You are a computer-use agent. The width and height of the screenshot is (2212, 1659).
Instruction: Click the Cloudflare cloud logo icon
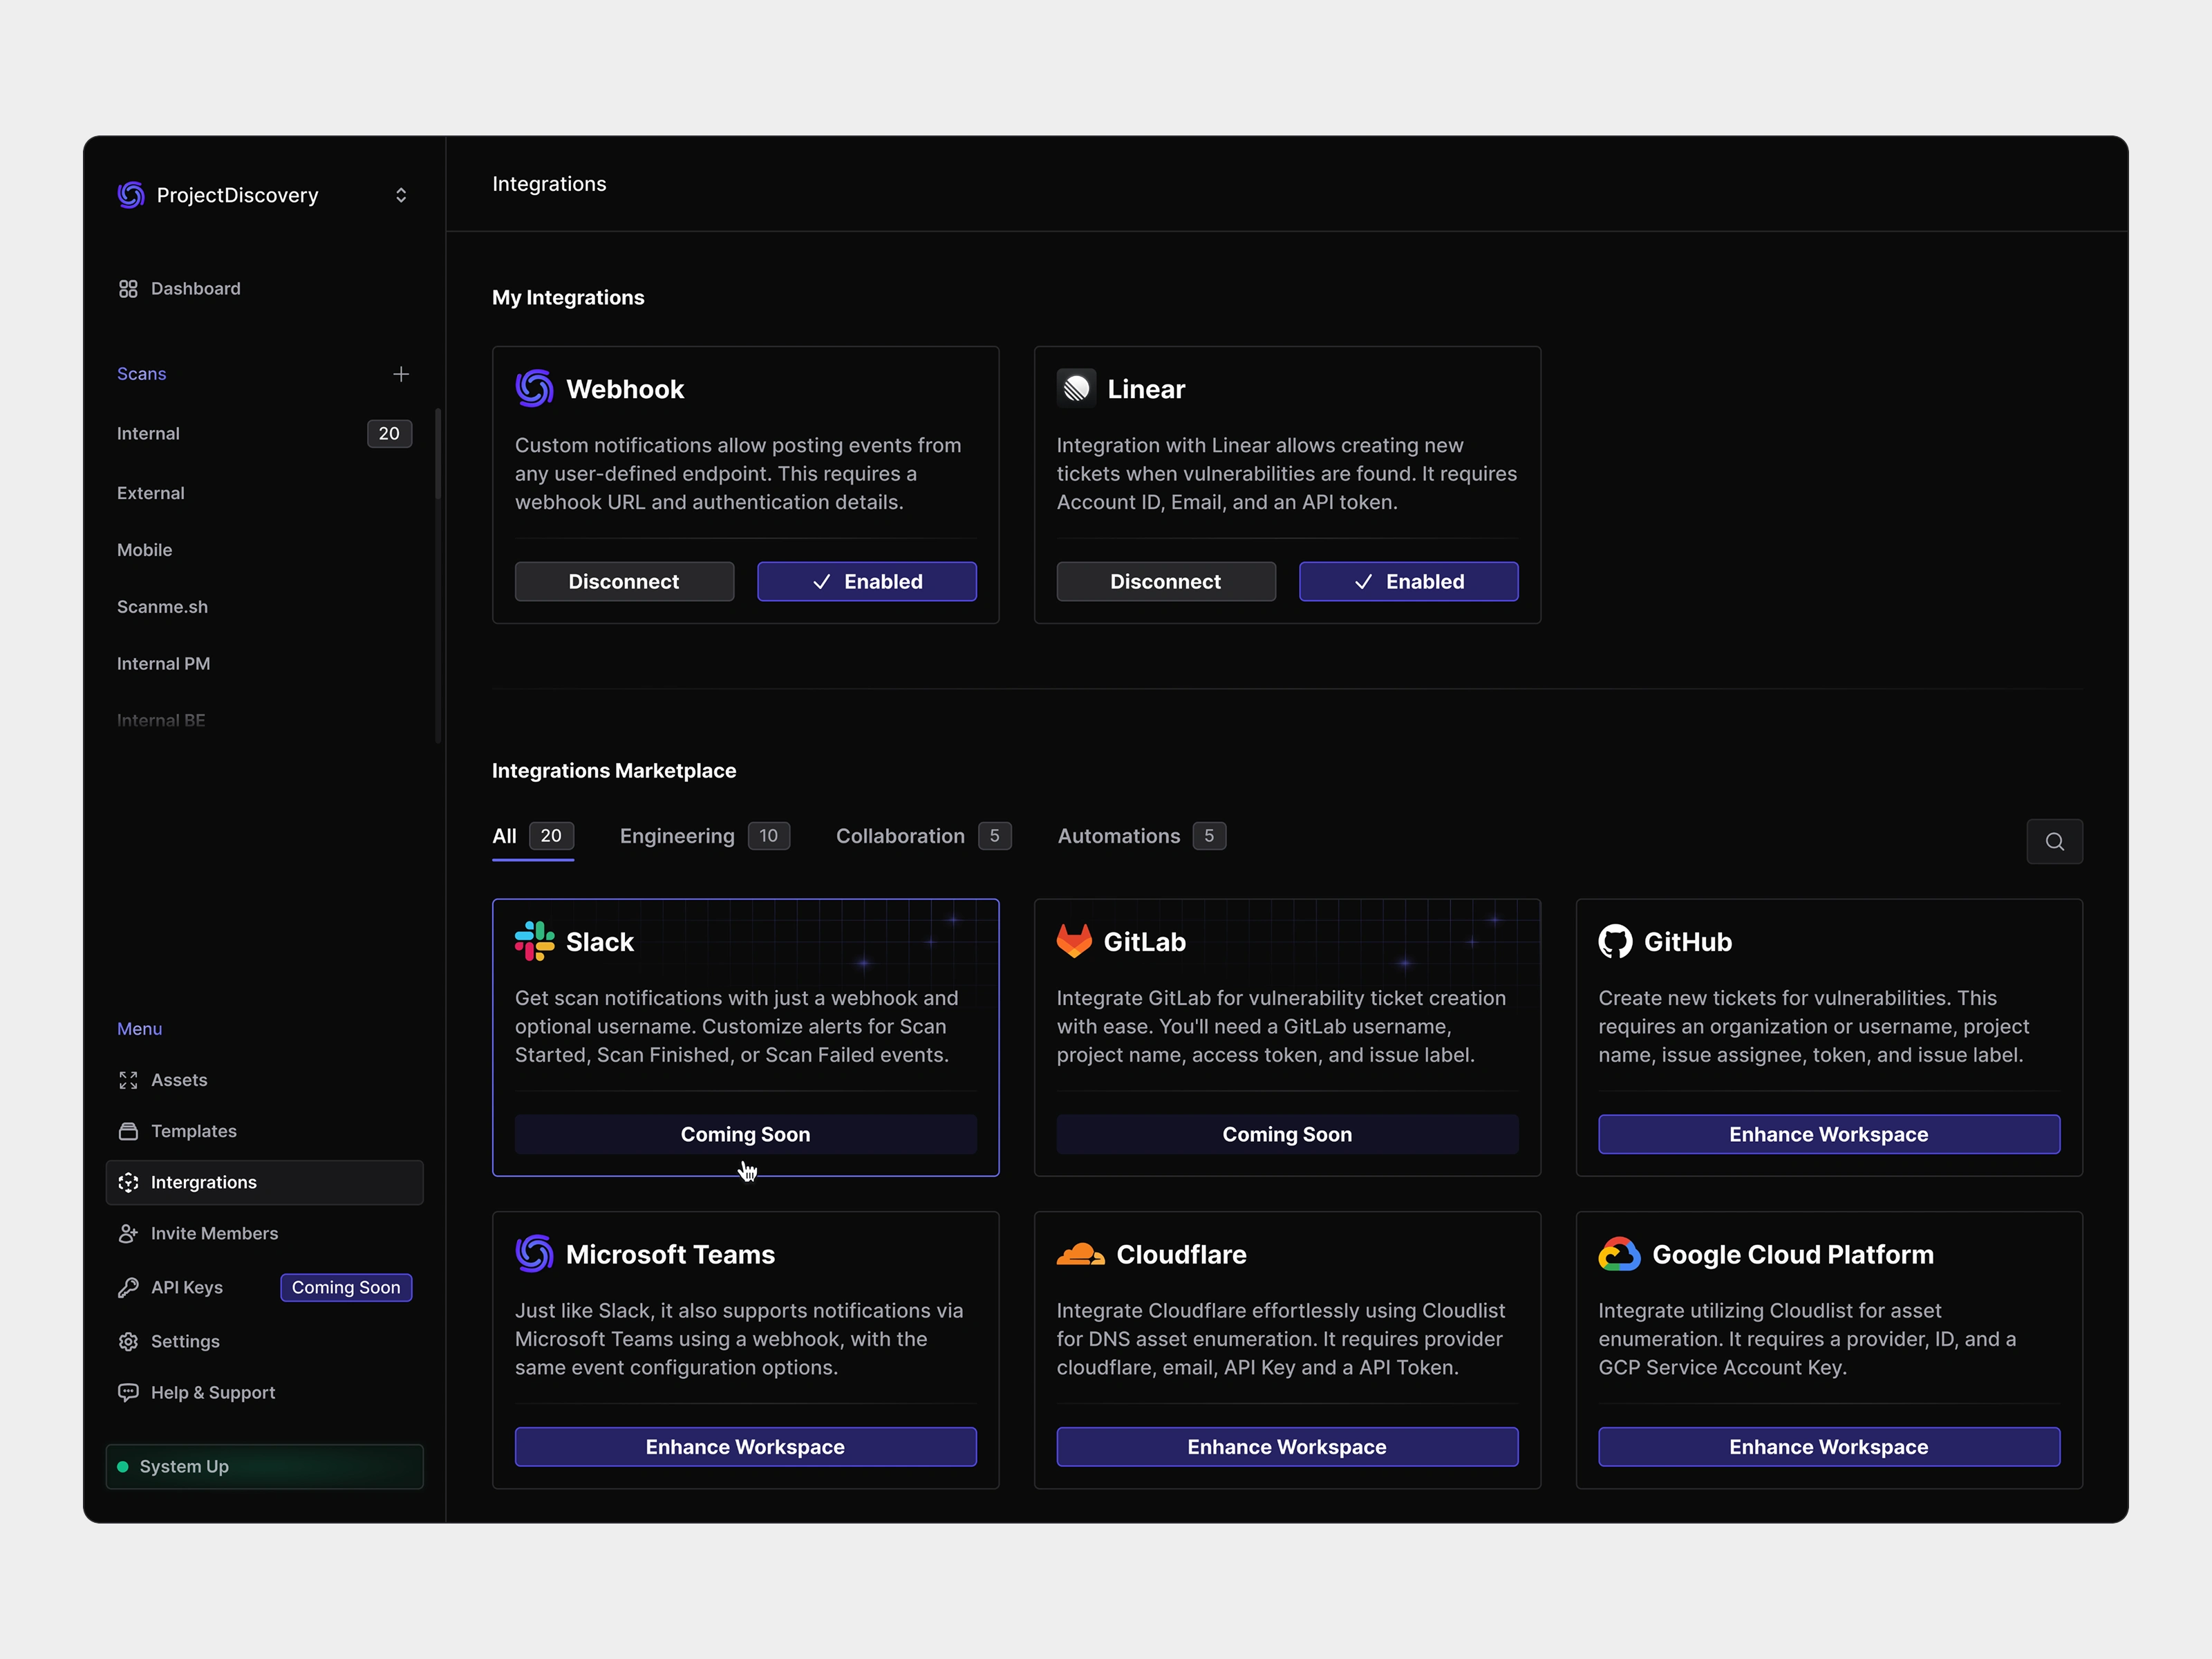(1080, 1254)
